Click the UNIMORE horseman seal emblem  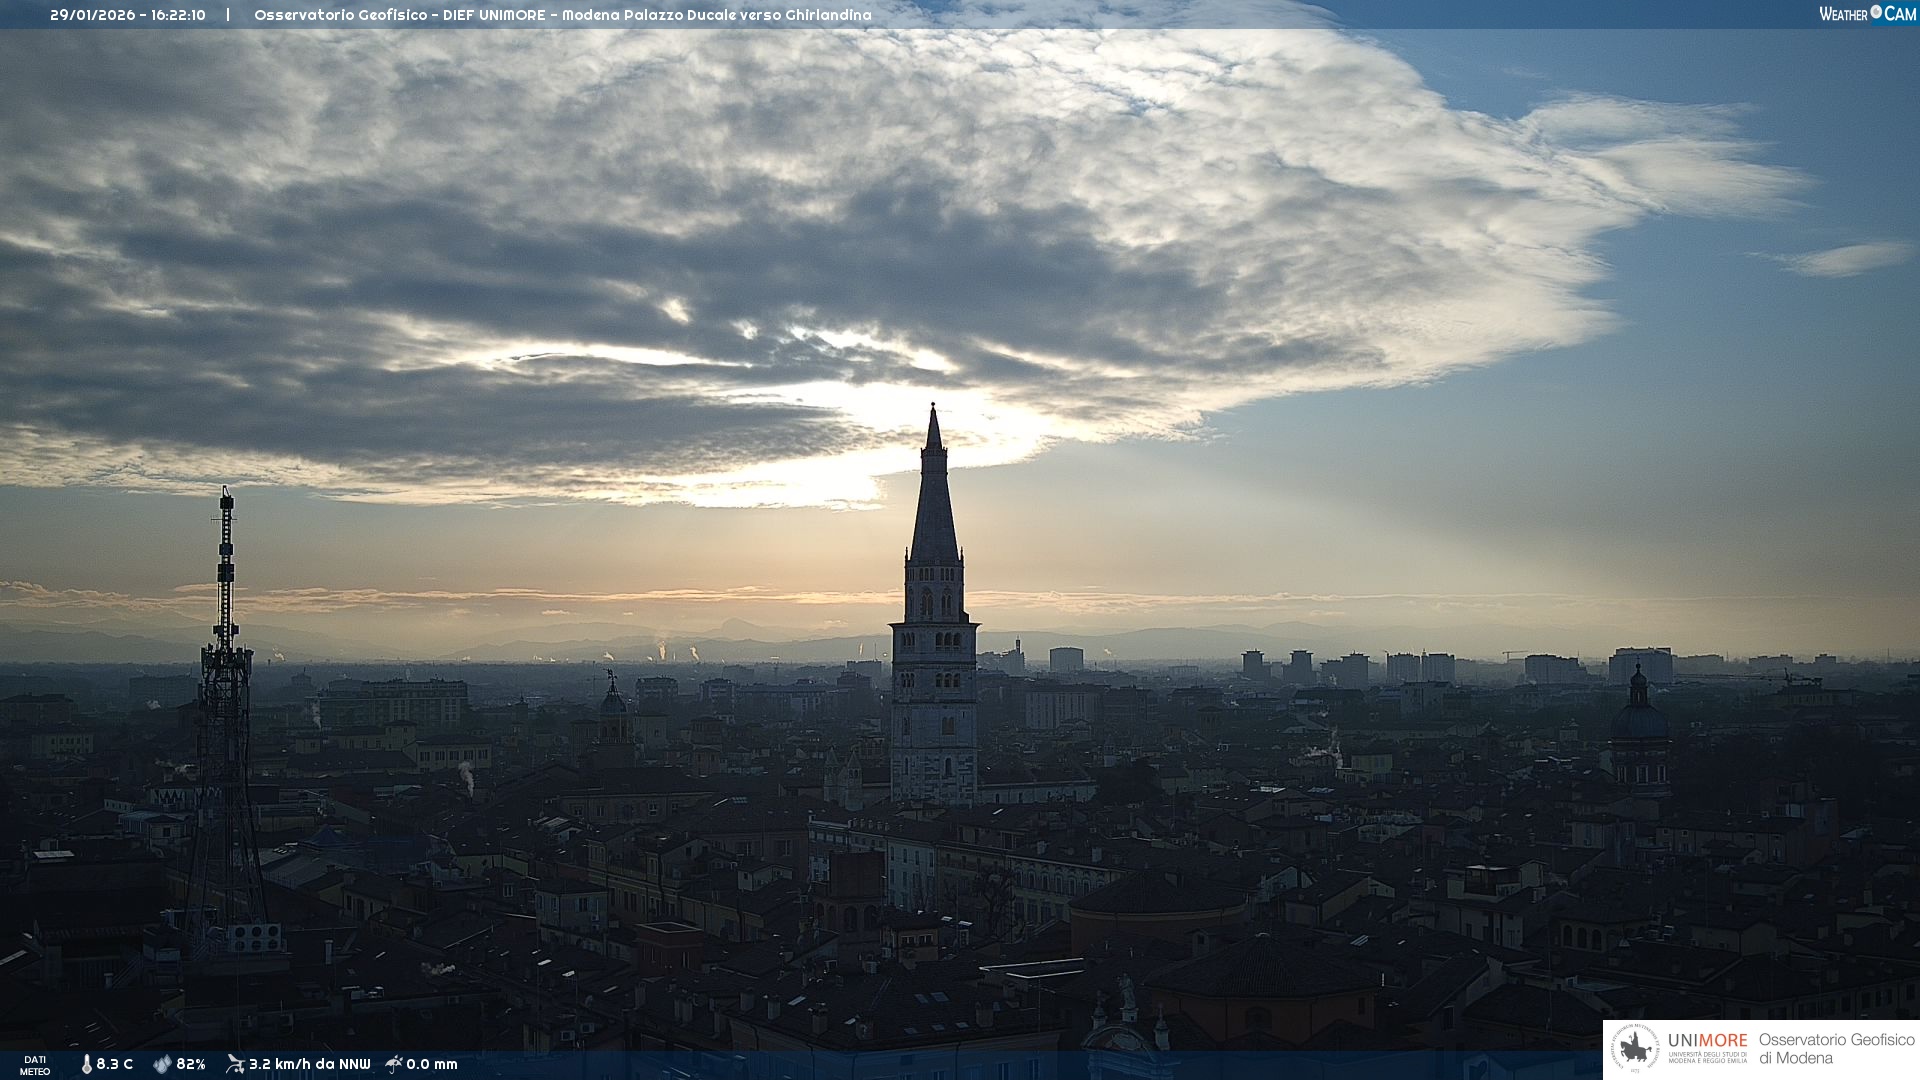[x=1636, y=1049]
